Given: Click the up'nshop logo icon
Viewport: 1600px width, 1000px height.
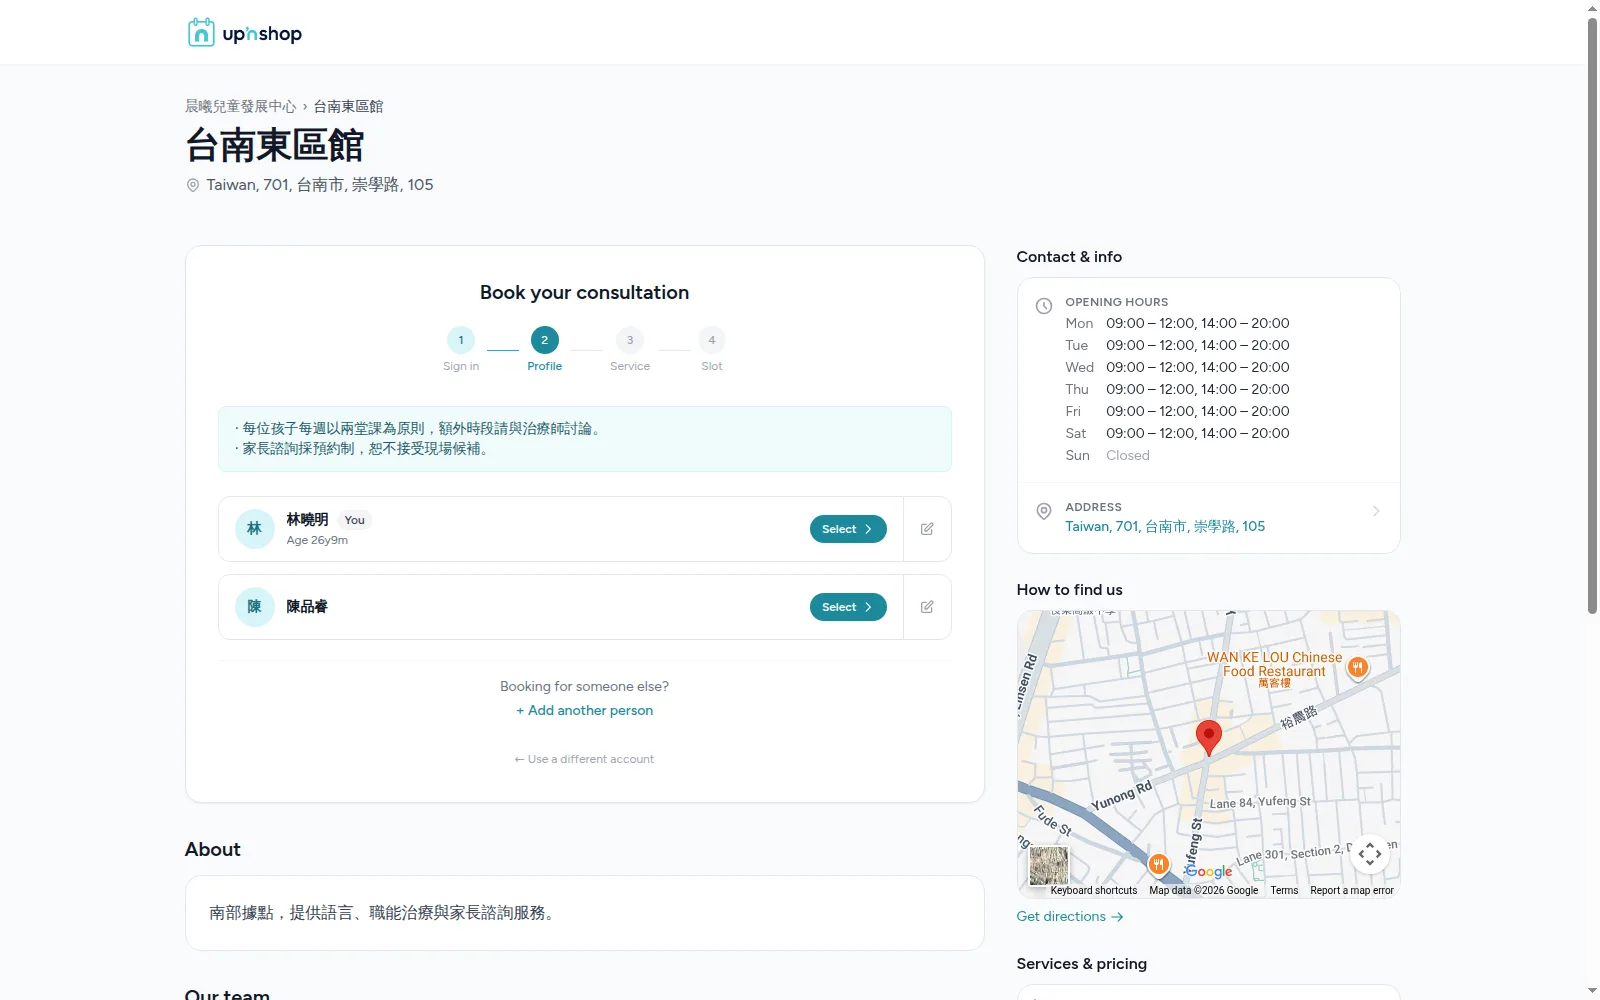Looking at the screenshot, I should point(201,33).
